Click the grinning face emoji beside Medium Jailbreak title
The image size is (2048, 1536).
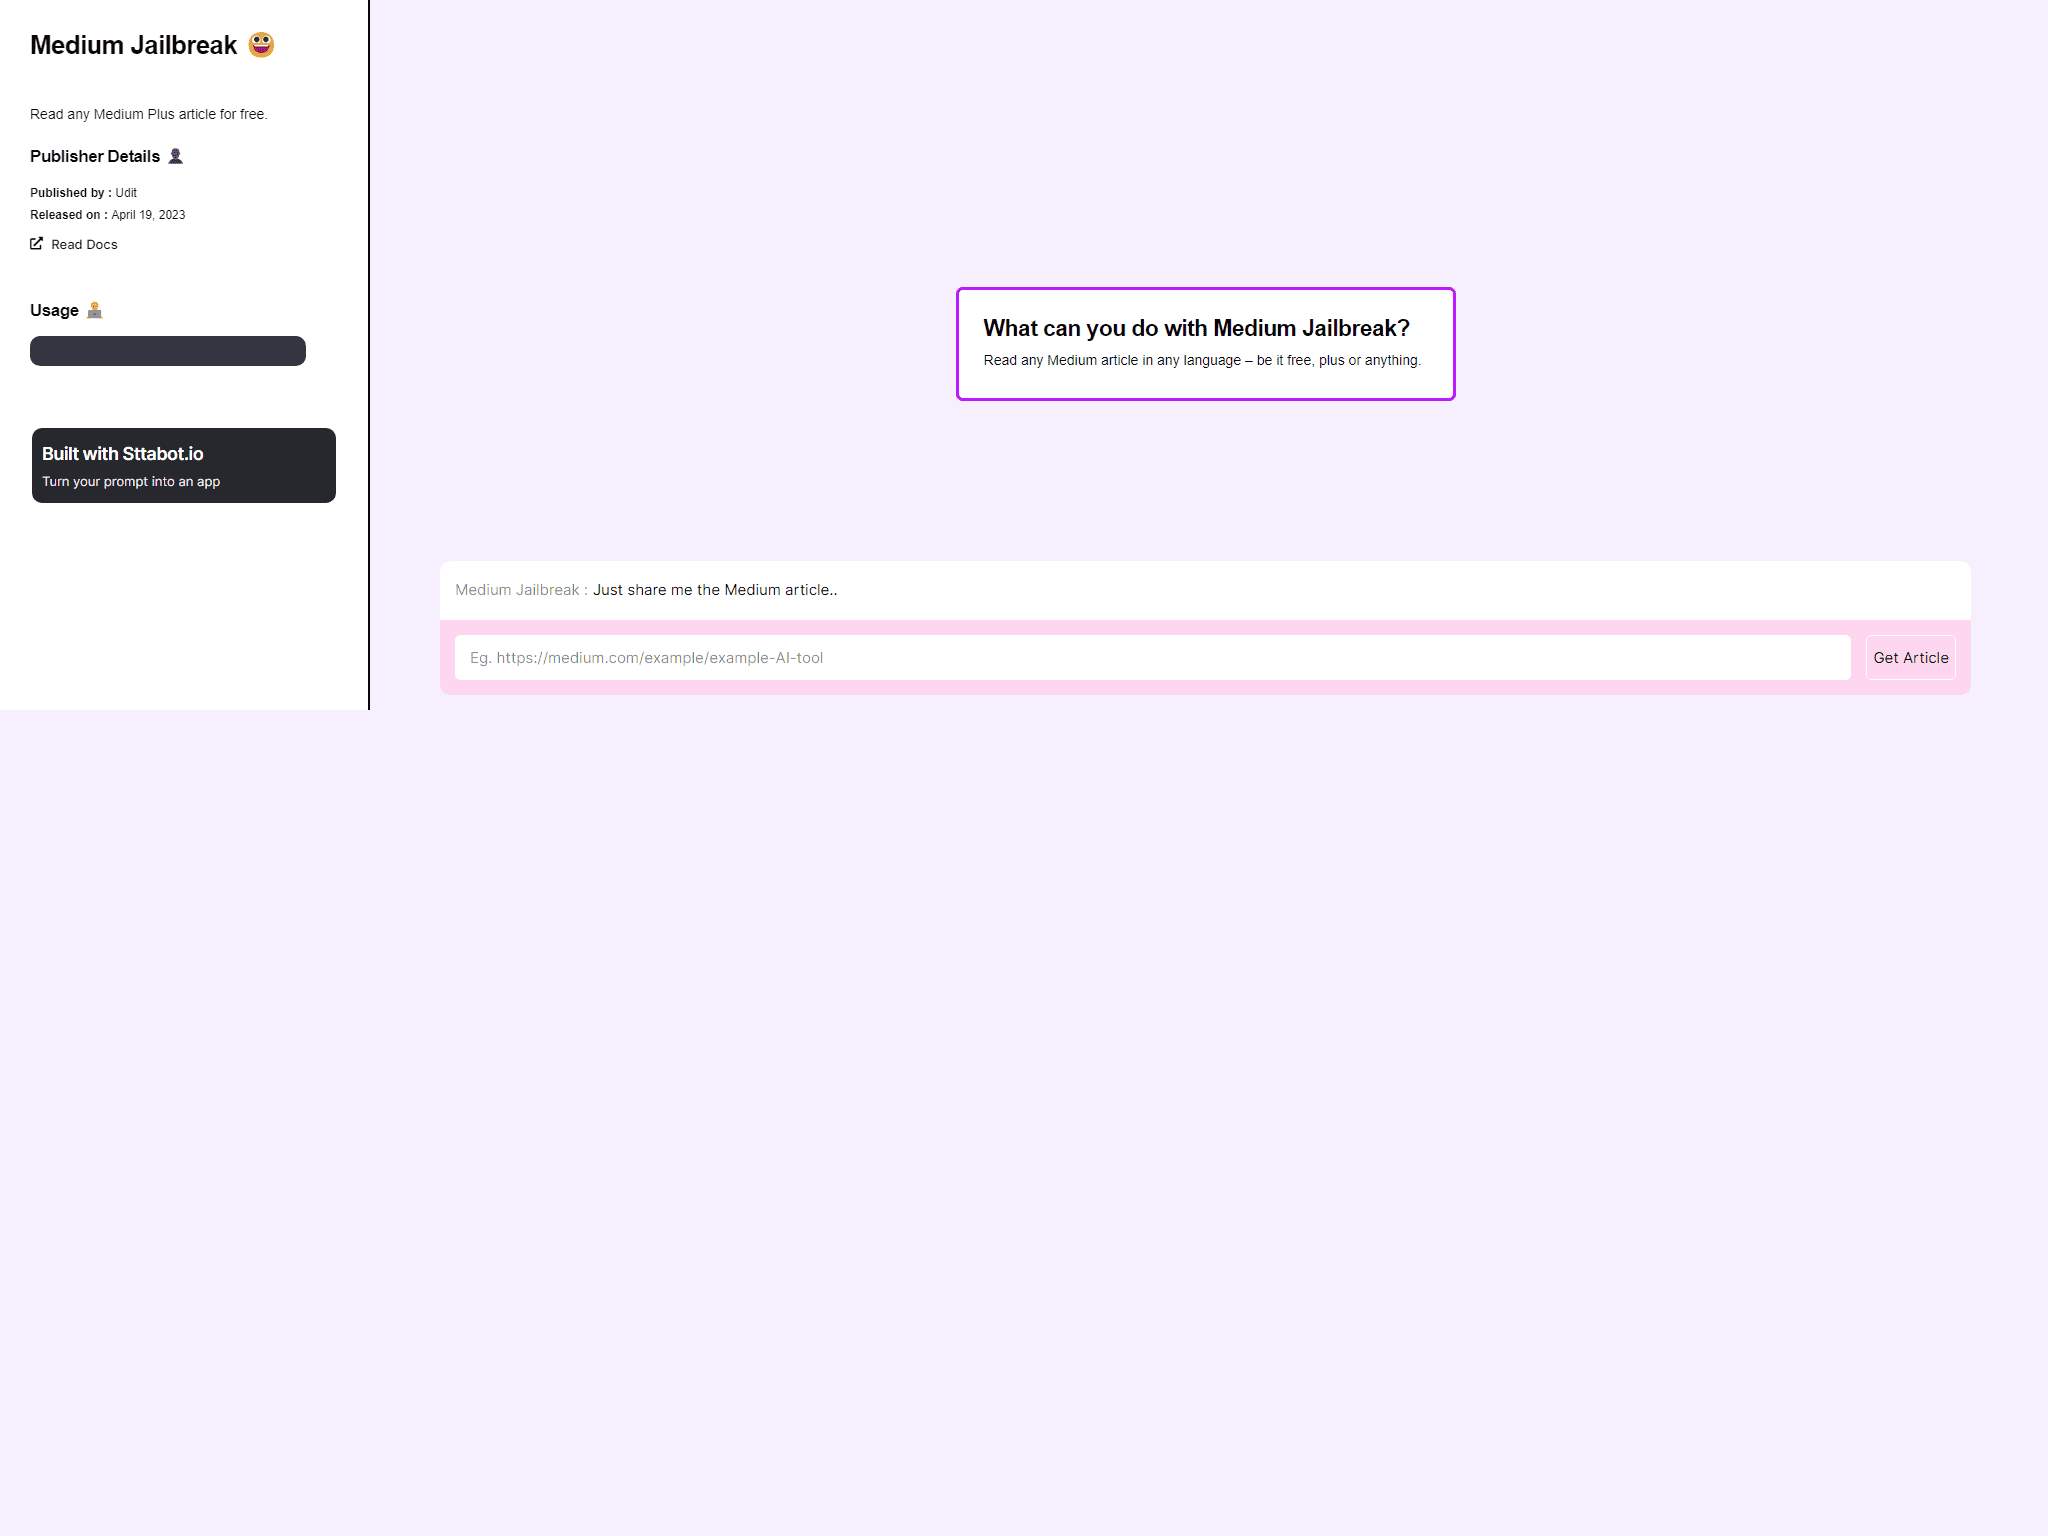point(261,44)
